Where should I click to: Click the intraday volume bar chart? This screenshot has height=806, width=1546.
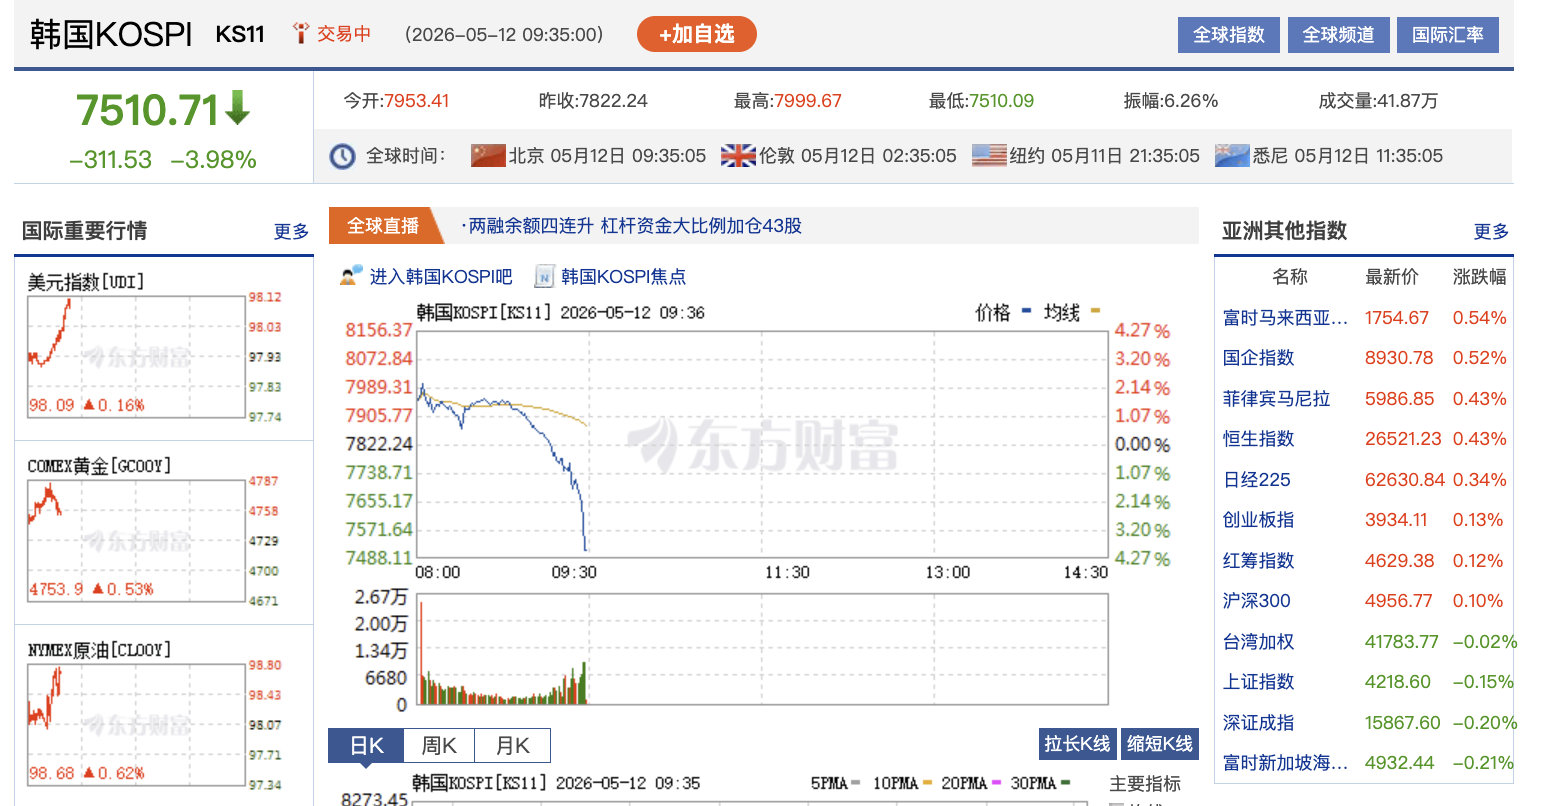(x=762, y=649)
